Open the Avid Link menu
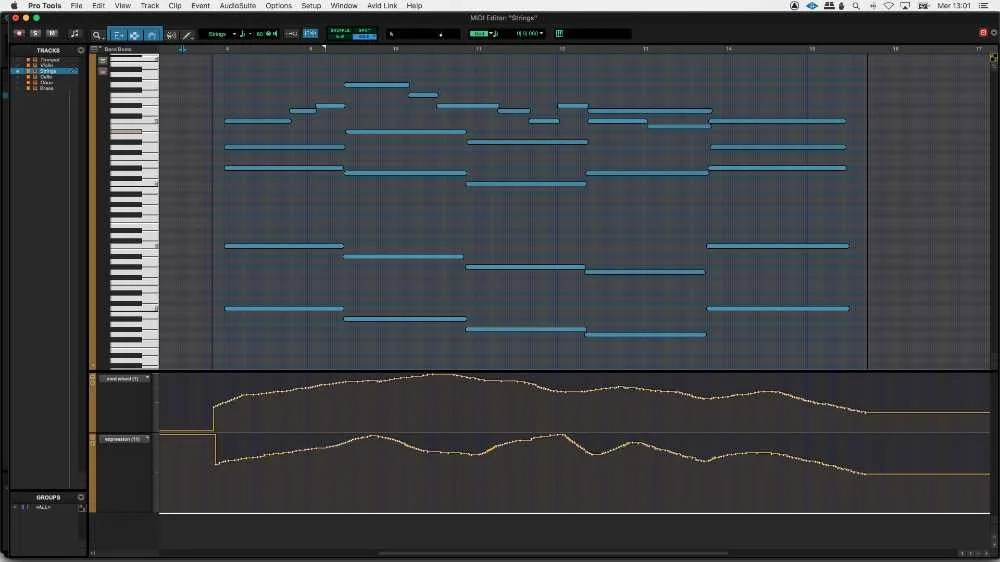 [382, 6]
